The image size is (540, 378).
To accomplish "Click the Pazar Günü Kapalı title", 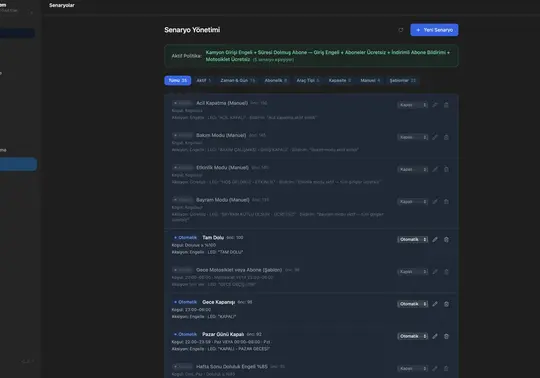I will pyautogui.click(x=223, y=334).
